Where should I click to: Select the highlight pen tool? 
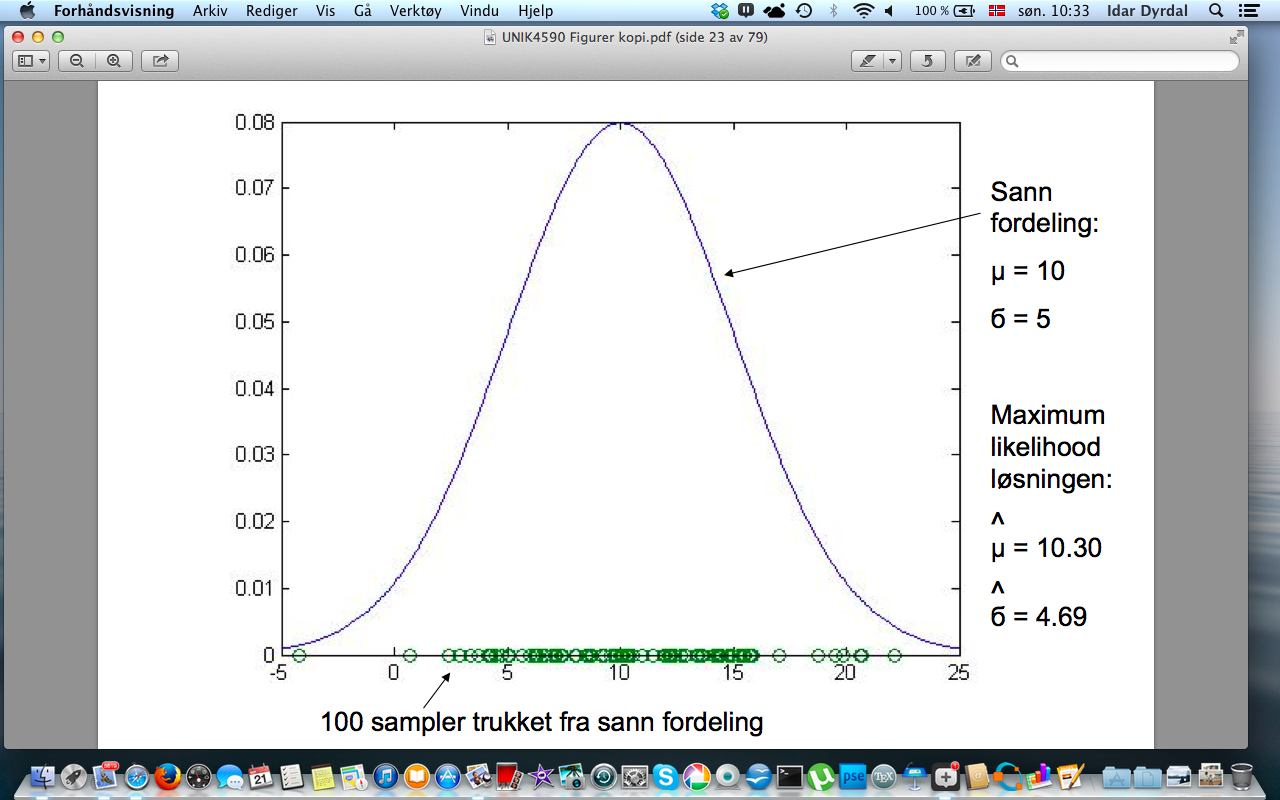click(x=866, y=61)
